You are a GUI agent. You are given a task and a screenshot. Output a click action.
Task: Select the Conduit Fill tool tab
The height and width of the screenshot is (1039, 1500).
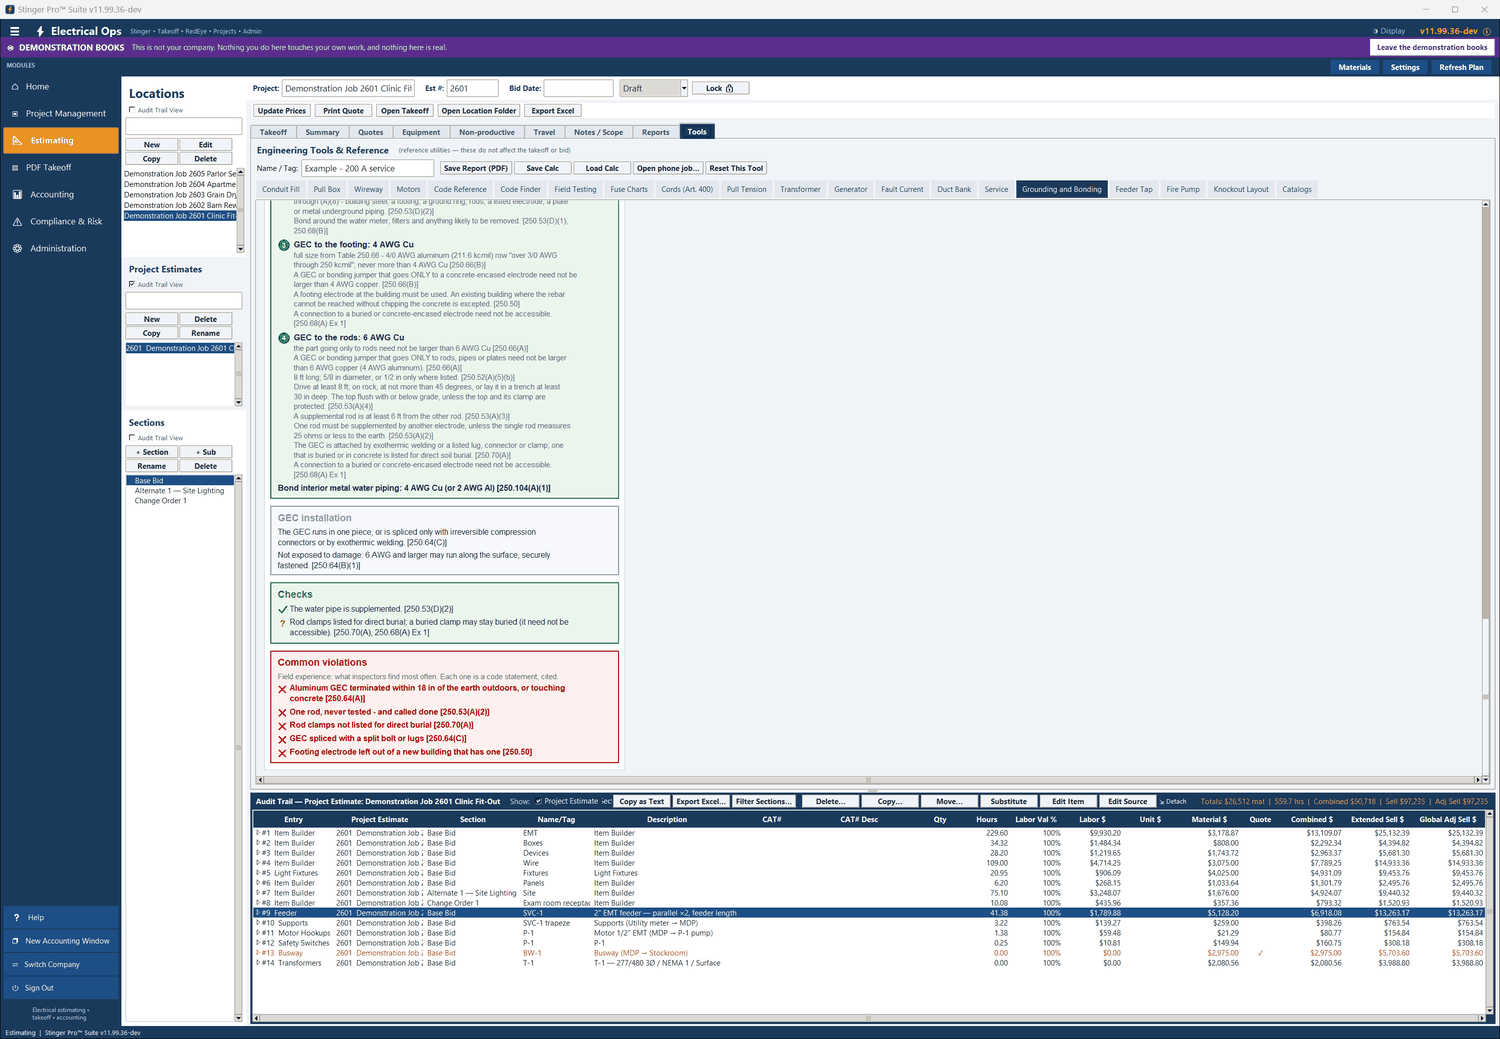(x=281, y=189)
